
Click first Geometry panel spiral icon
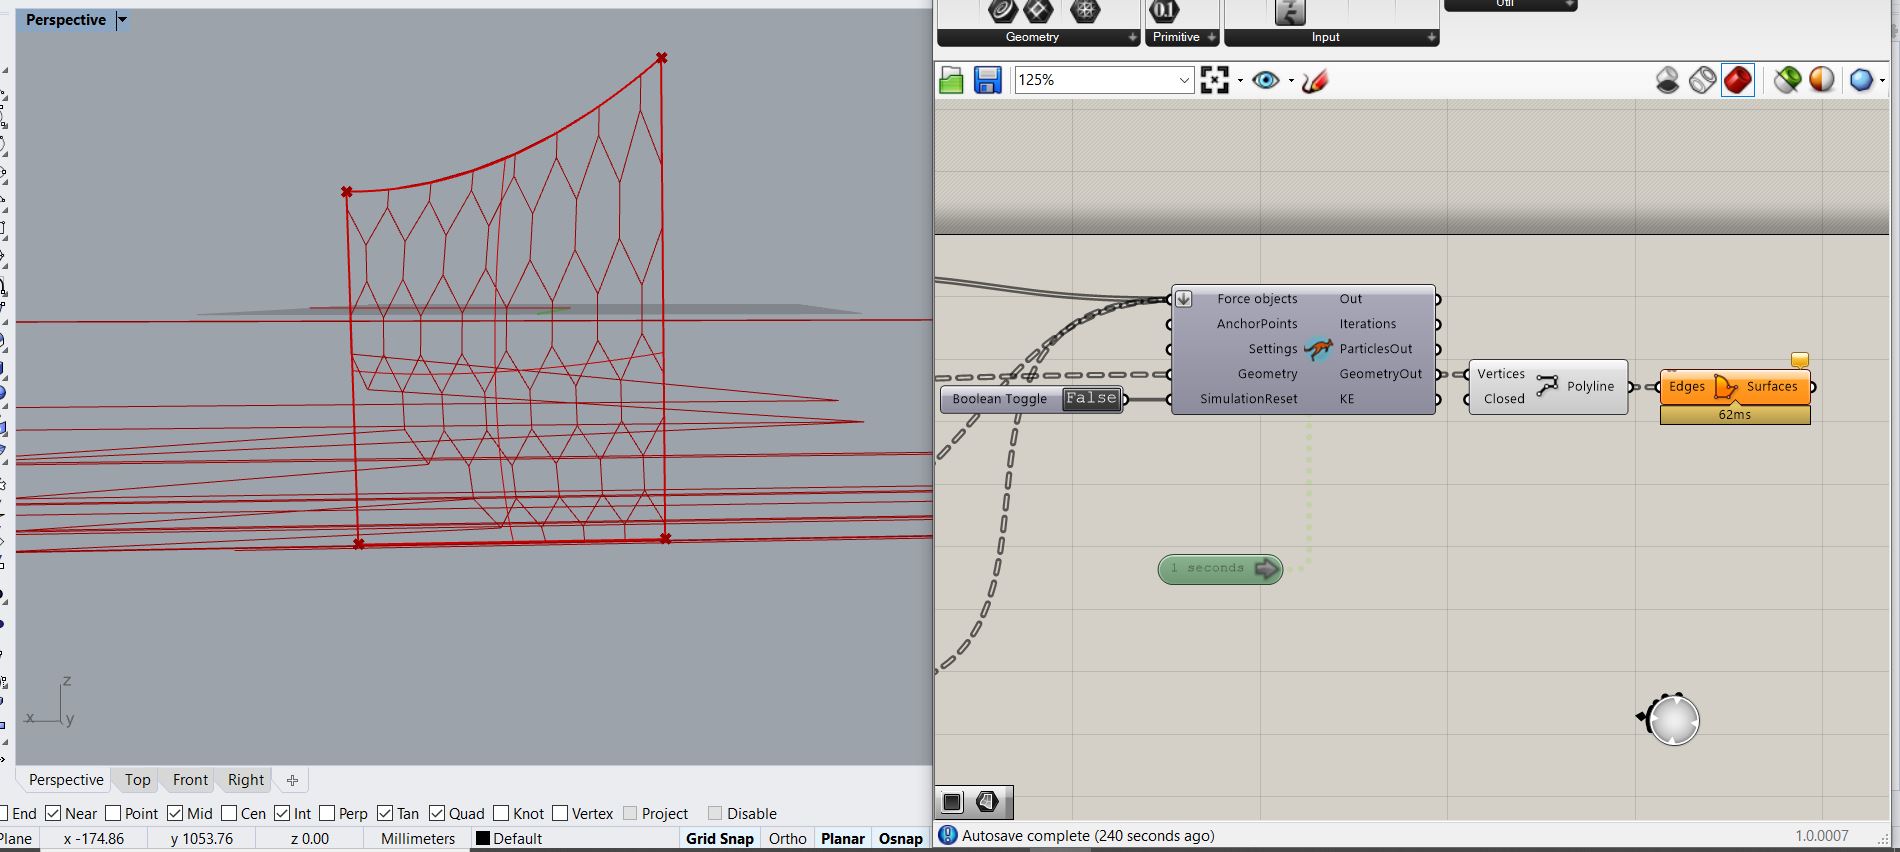[1003, 11]
